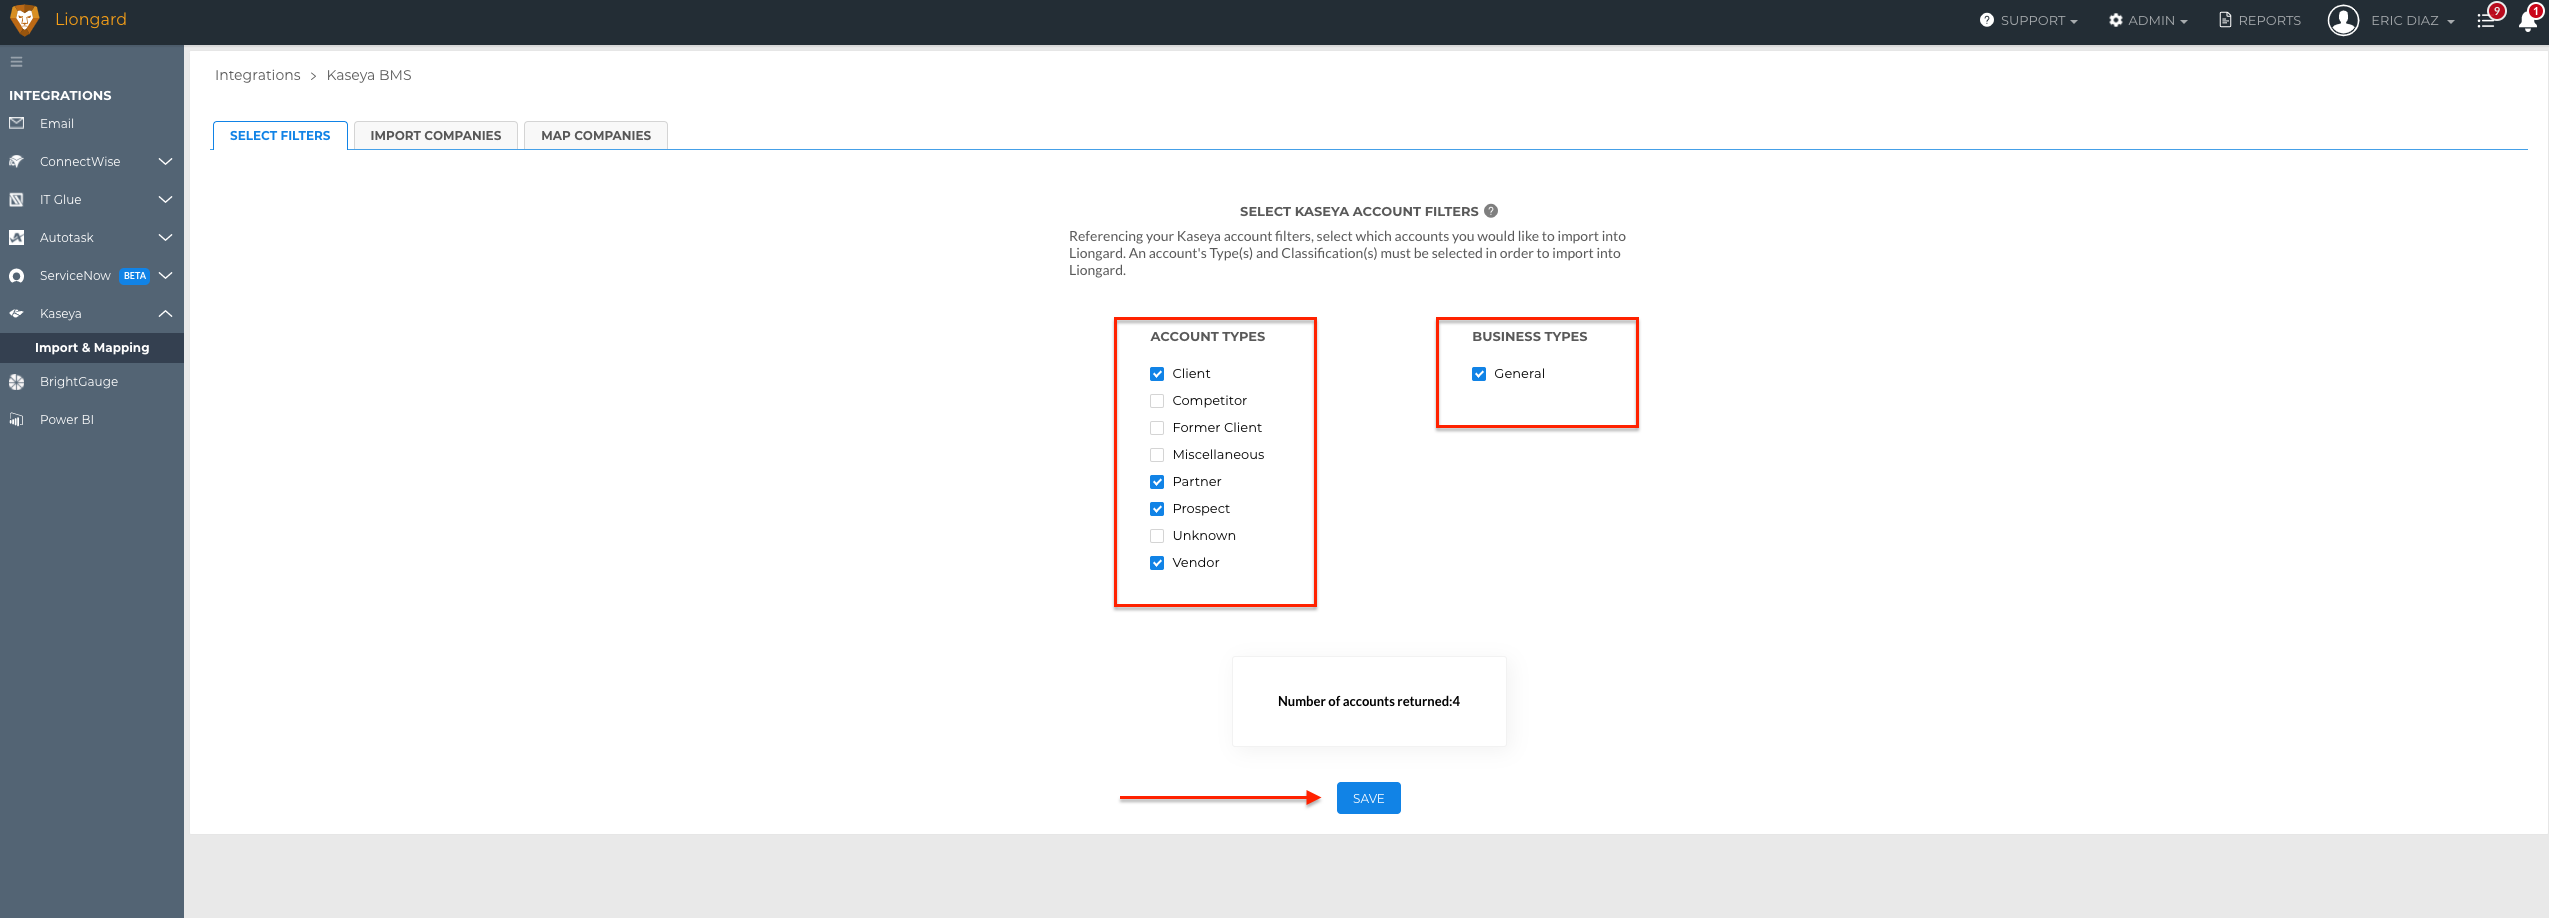This screenshot has height=918, width=2549.
Task: Go to Integrations breadcrumb link
Action: 257,75
